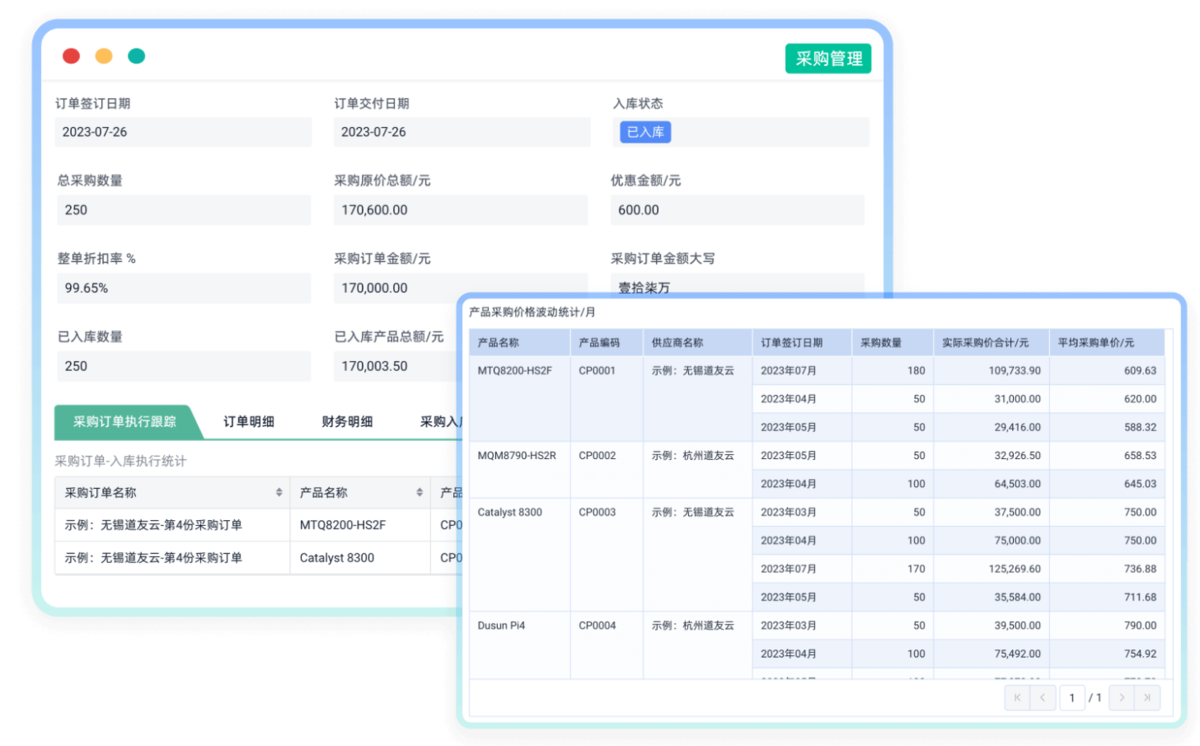Click the page number input box
1200x746 pixels.
click(x=1072, y=697)
